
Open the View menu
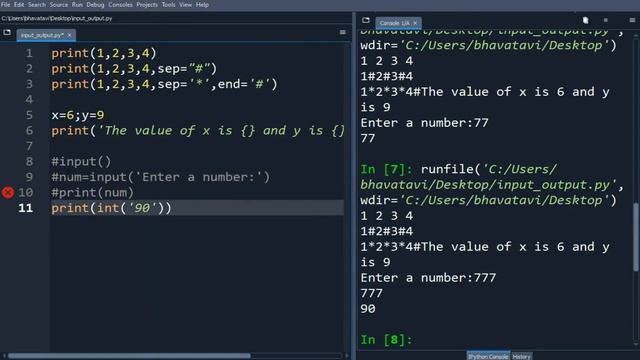185,5
